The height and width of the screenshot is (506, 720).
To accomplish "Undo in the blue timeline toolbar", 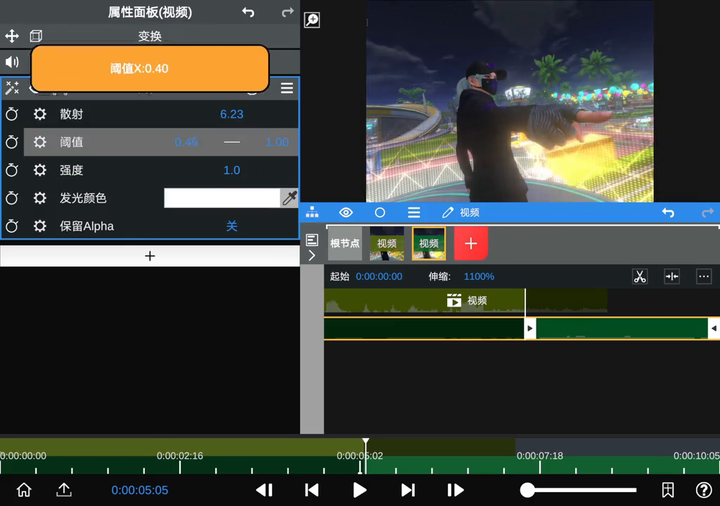I will tap(668, 212).
